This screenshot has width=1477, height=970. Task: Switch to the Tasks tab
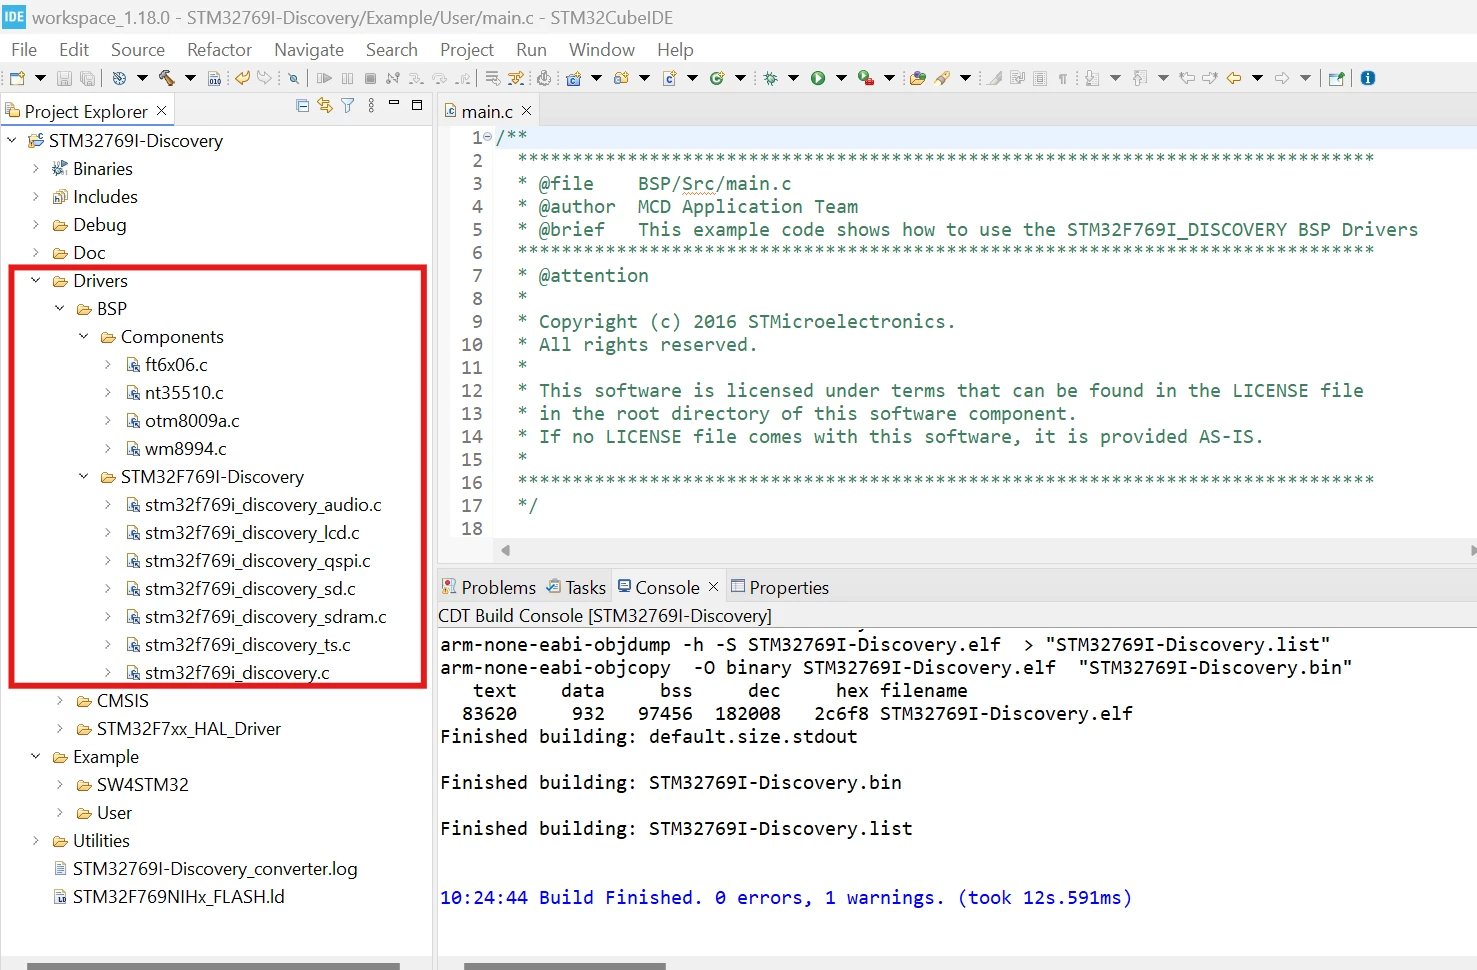point(576,587)
